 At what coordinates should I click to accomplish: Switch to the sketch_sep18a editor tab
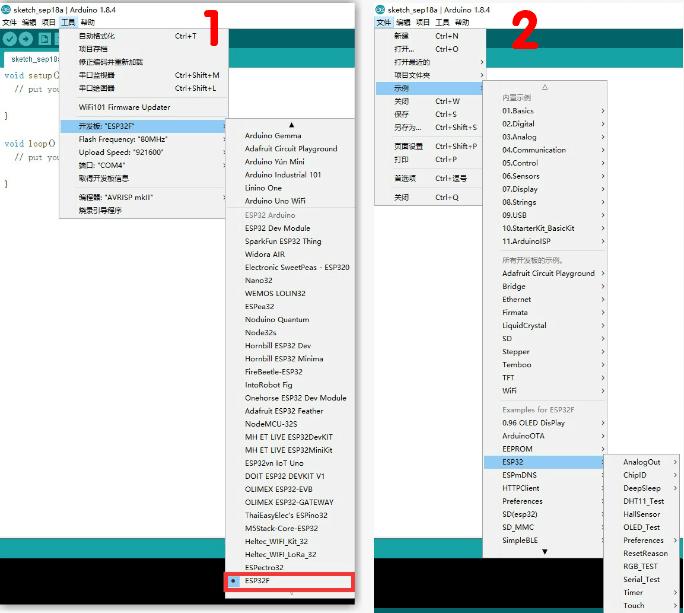(35, 59)
